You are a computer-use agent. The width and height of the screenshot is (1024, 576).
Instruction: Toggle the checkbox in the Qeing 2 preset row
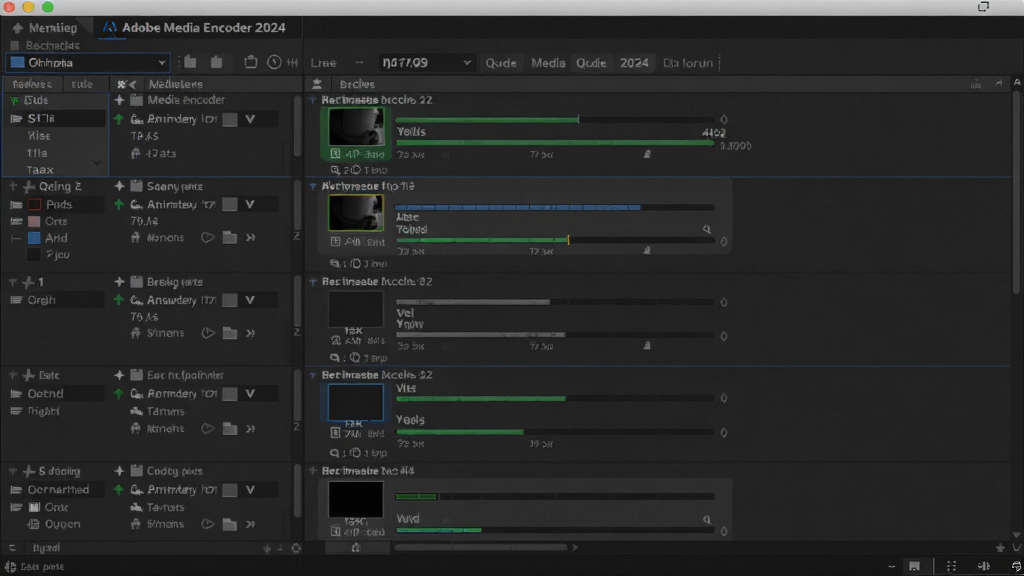tap(230, 204)
